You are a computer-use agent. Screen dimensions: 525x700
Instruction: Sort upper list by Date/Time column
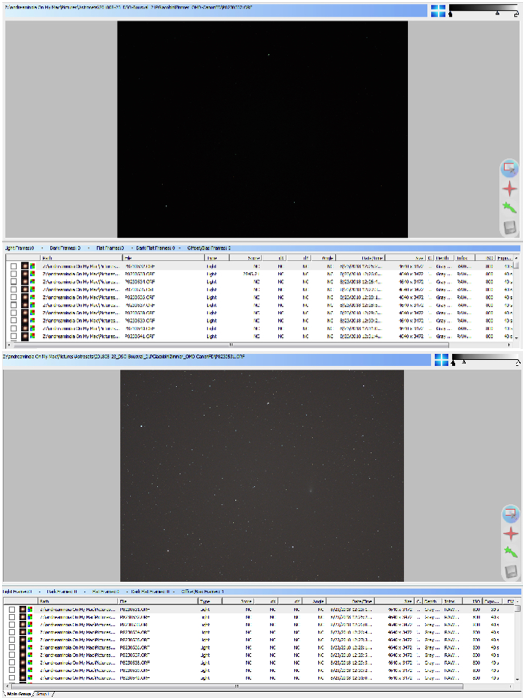361,258
